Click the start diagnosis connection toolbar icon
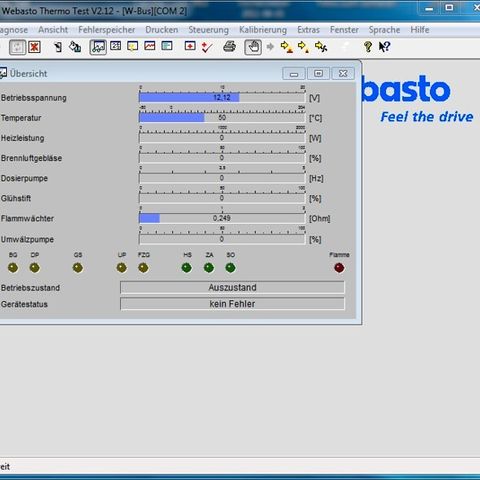 [17, 47]
